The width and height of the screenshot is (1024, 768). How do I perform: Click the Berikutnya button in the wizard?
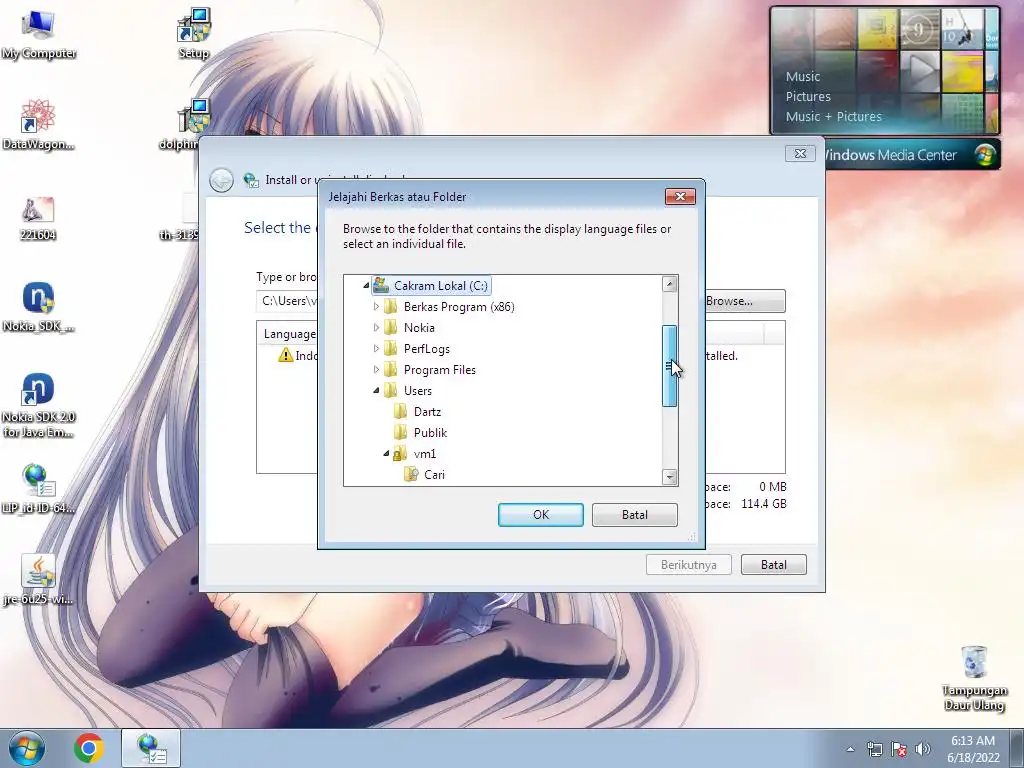(689, 565)
